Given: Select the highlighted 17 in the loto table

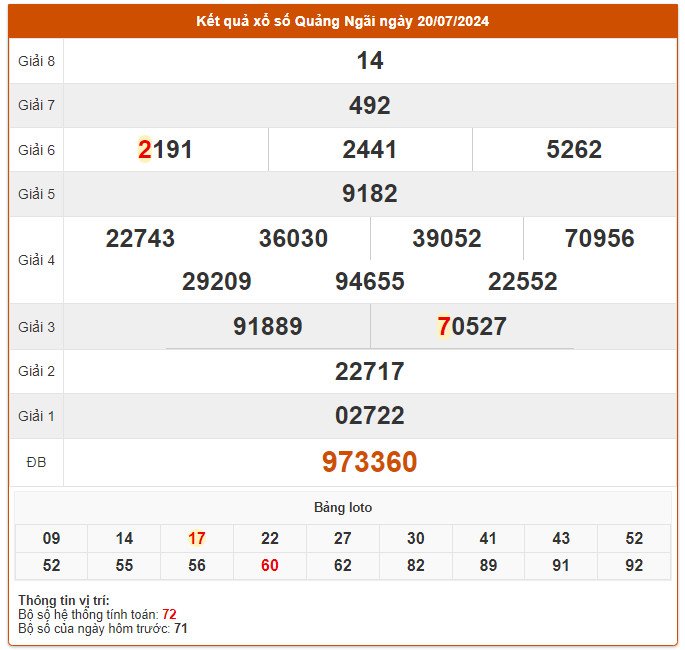Looking at the screenshot, I should pyautogui.click(x=197, y=539).
